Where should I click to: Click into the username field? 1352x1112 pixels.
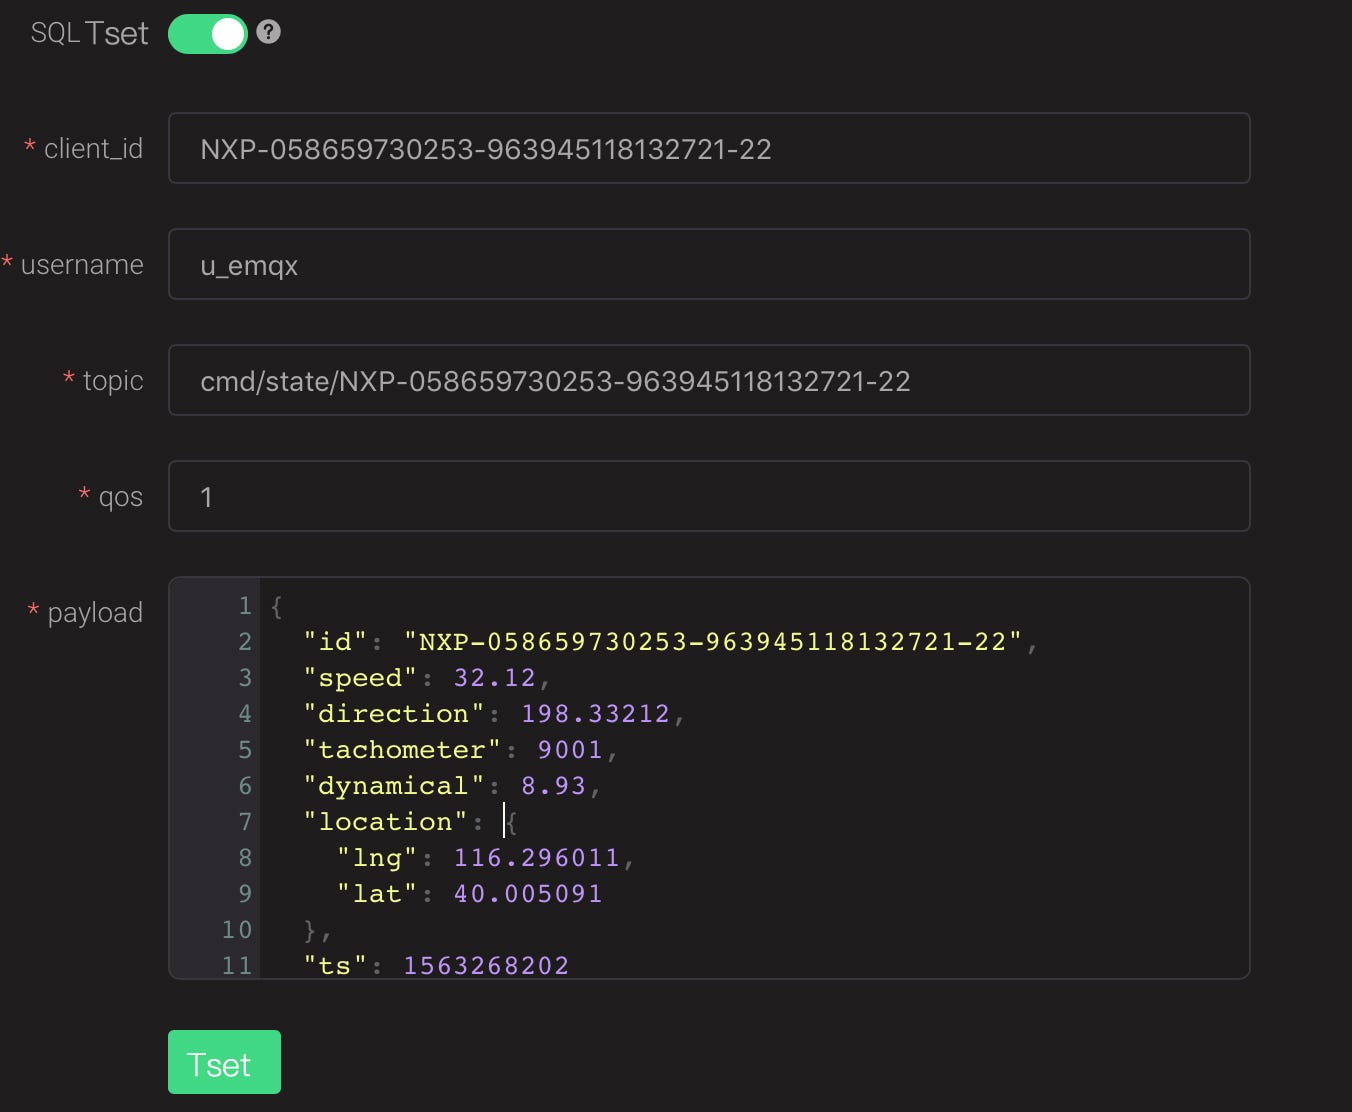pyautogui.click(x=709, y=264)
